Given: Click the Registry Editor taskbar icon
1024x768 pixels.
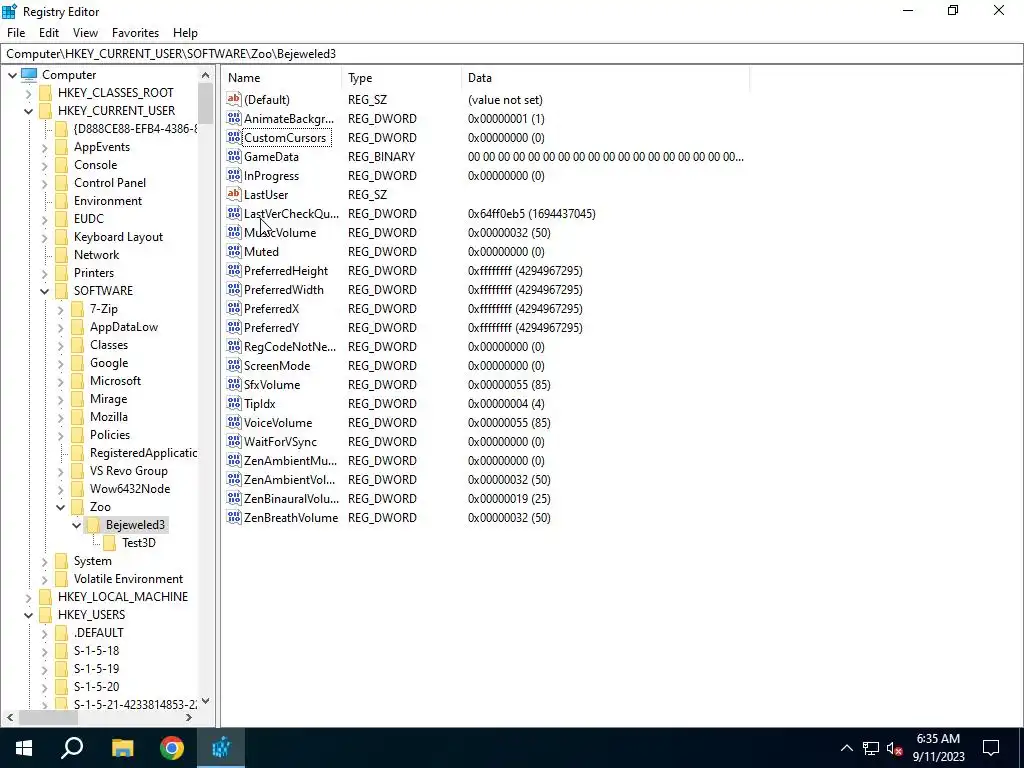Looking at the screenshot, I should coord(221,748).
